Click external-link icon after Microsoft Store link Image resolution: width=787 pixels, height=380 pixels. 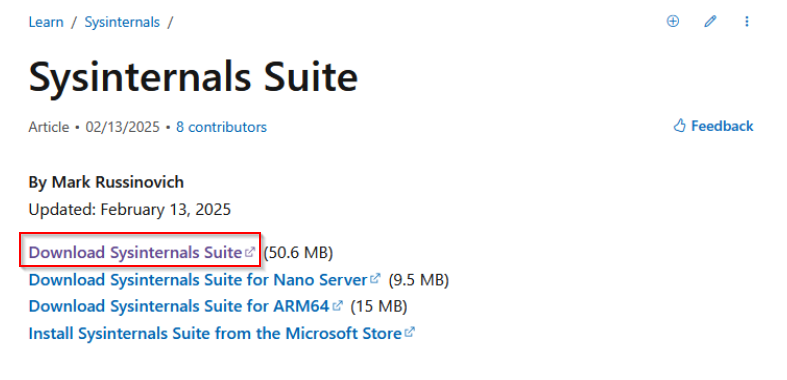click(410, 332)
